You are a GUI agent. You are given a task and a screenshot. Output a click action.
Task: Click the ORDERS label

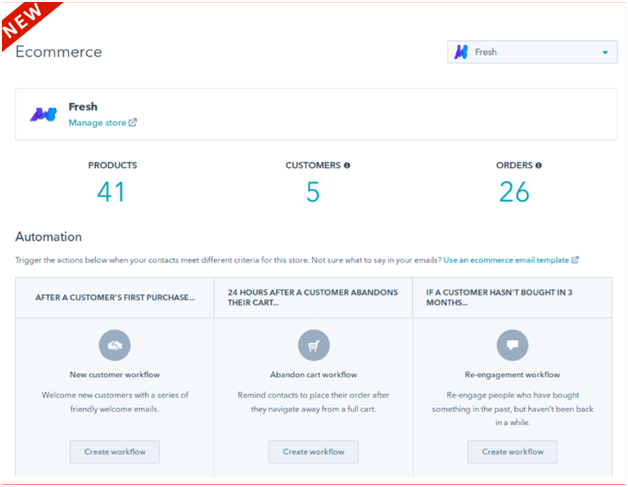(514, 165)
